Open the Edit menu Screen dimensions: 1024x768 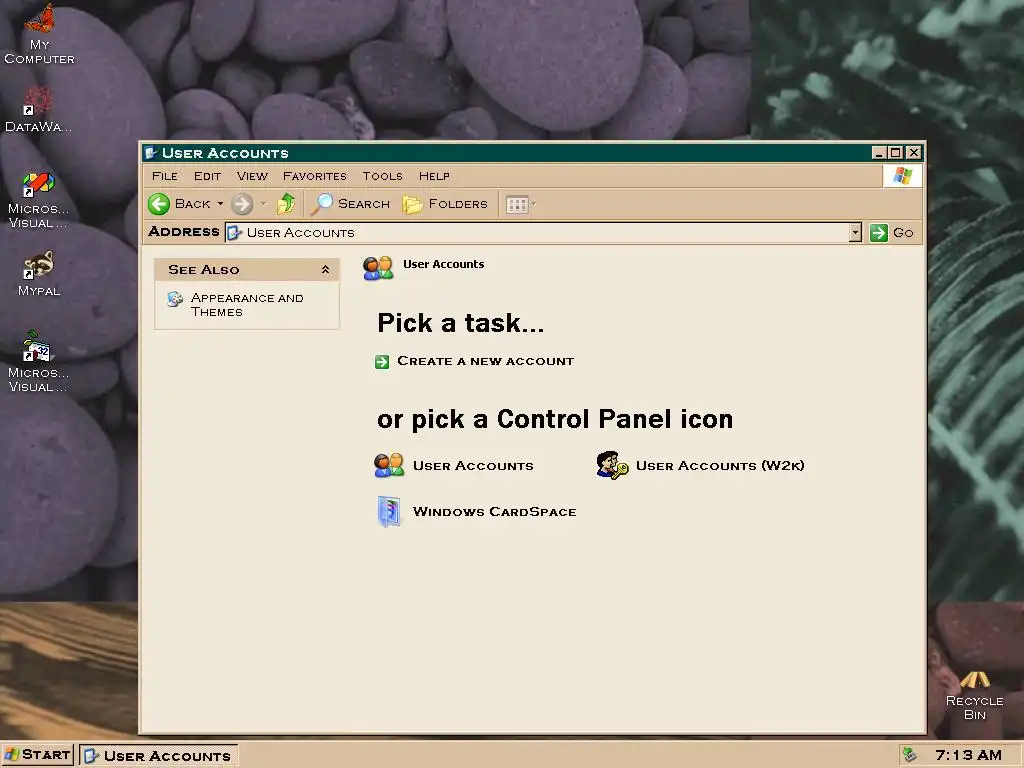[x=207, y=176]
